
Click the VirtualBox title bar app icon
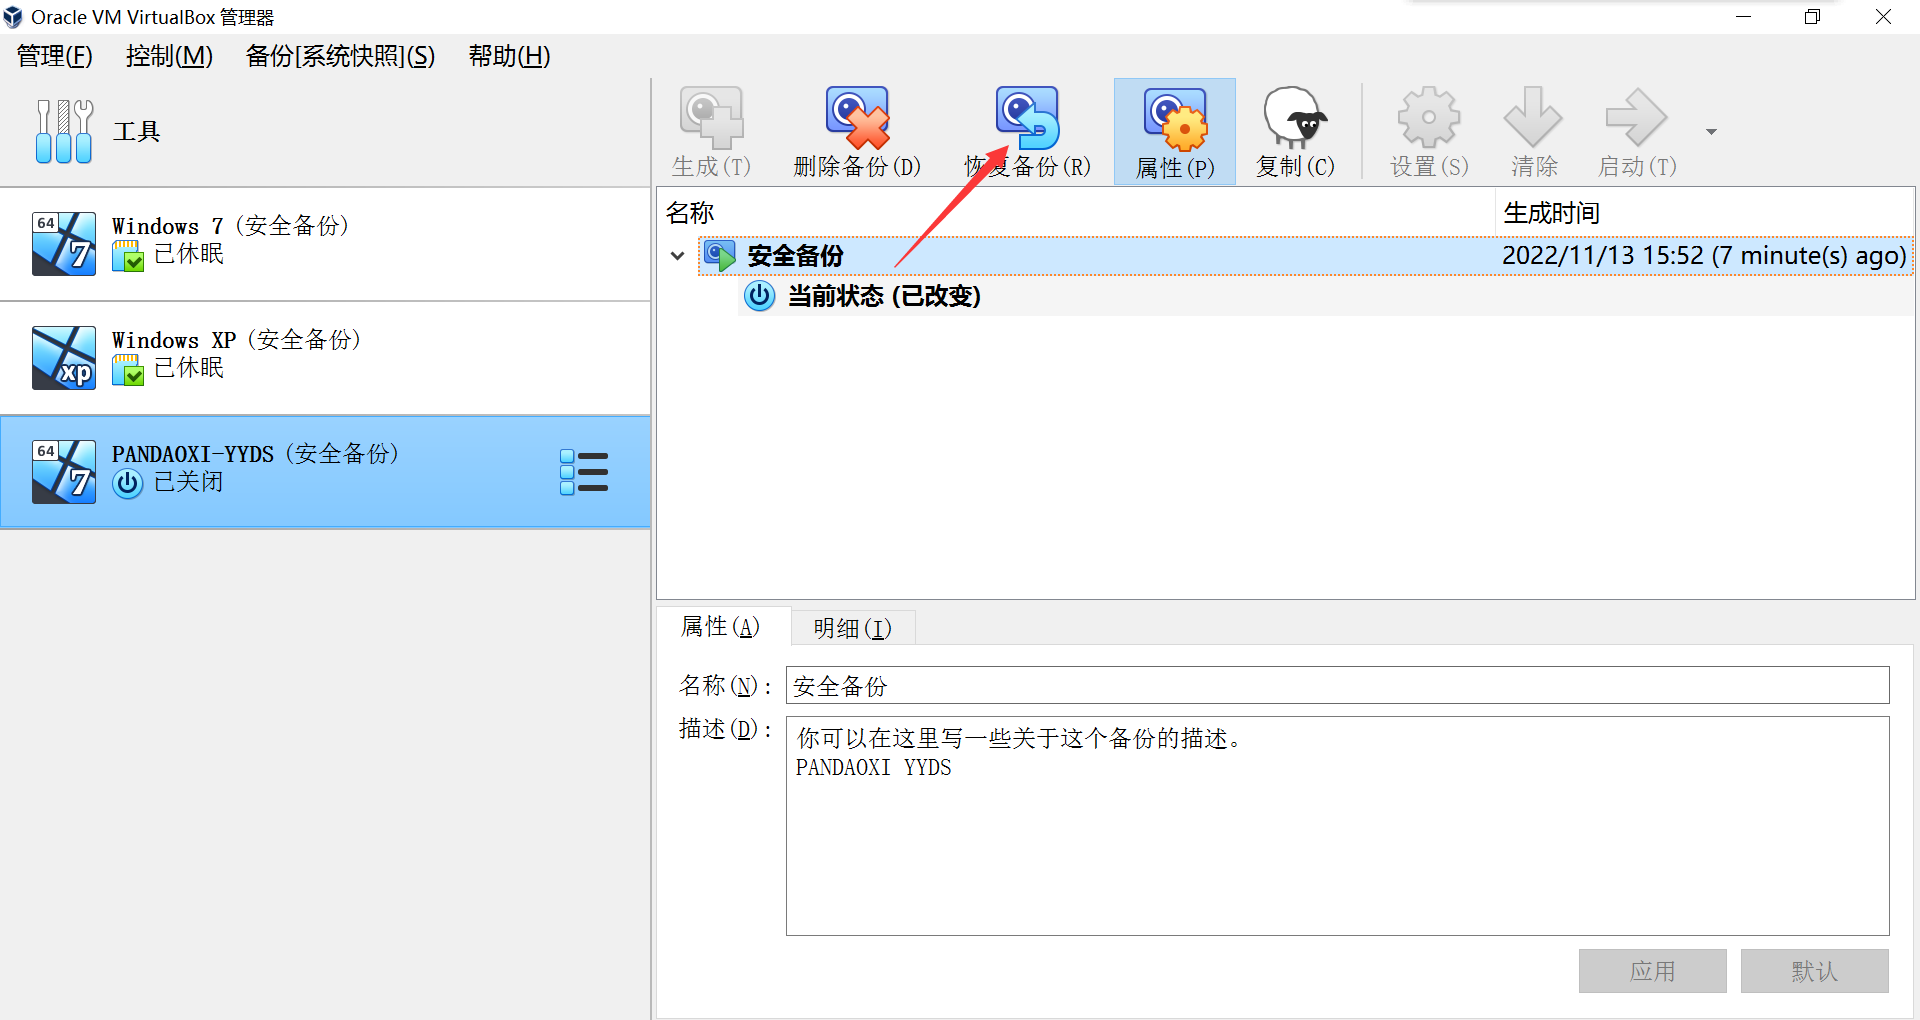click(13, 17)
